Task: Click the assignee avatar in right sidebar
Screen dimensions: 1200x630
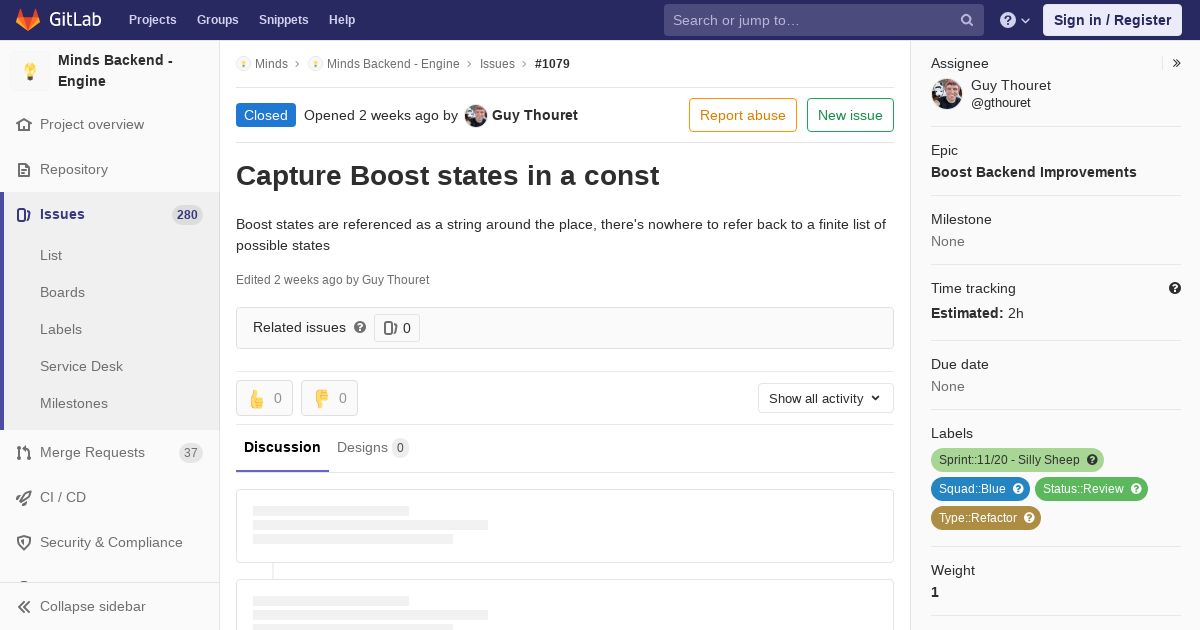Action: point(947,94)
